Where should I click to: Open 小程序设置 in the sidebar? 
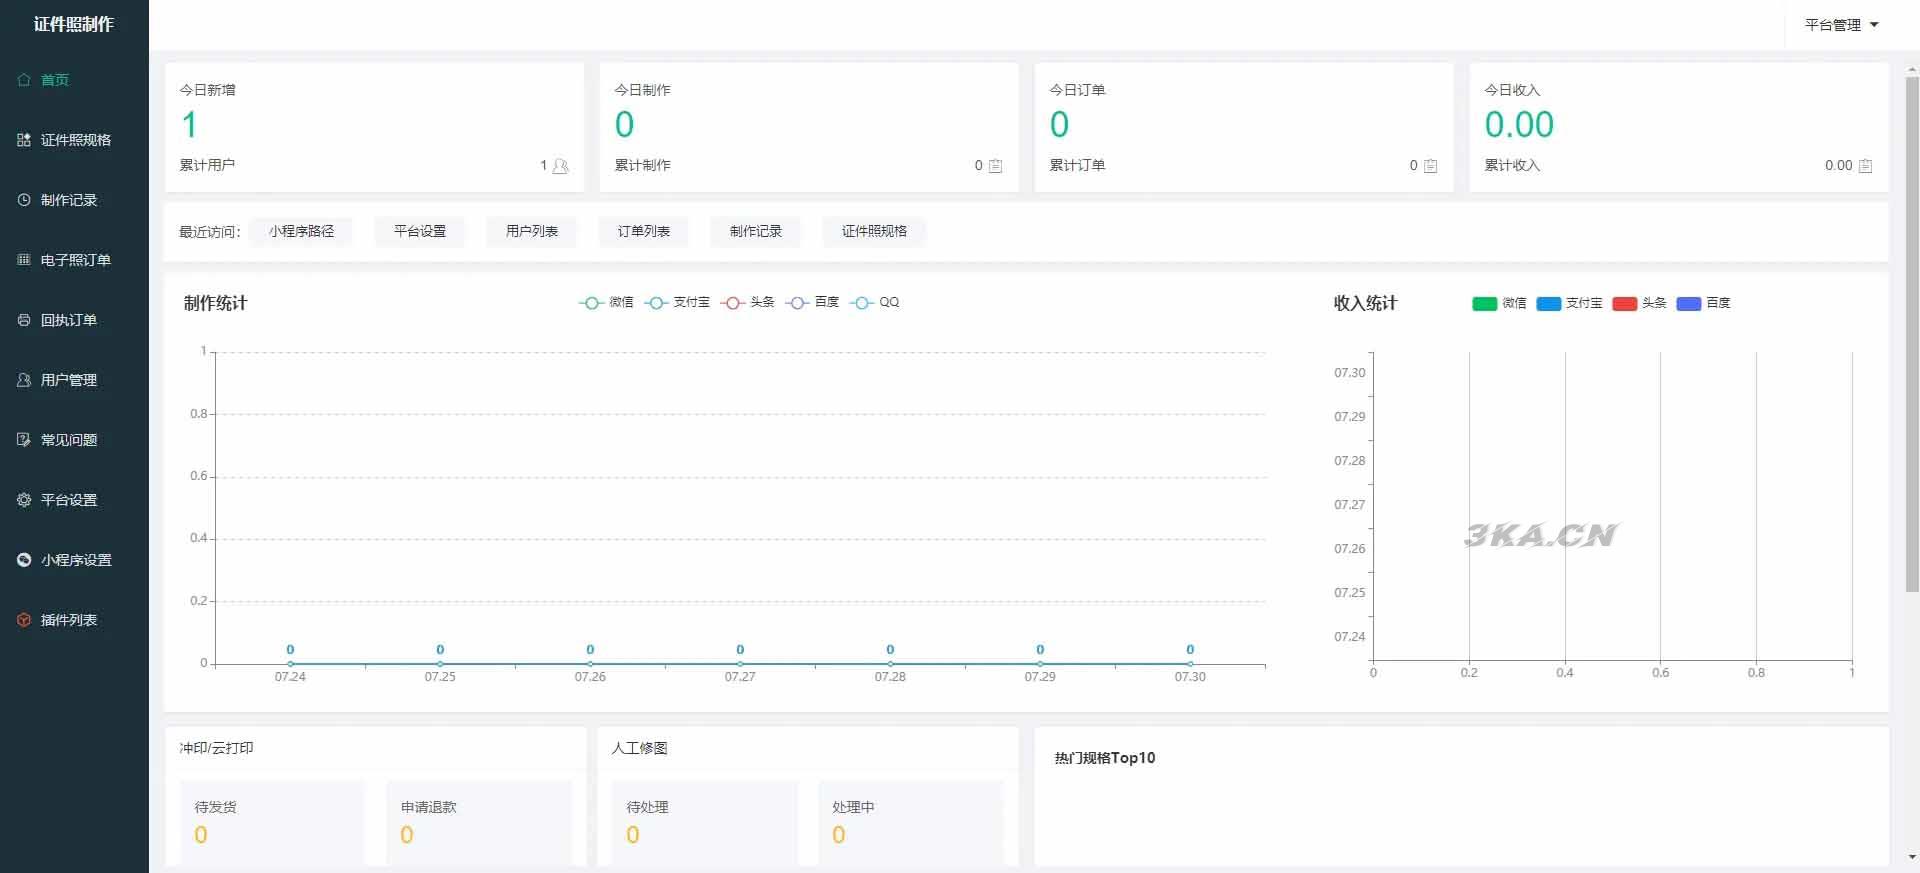coord(76,560)
